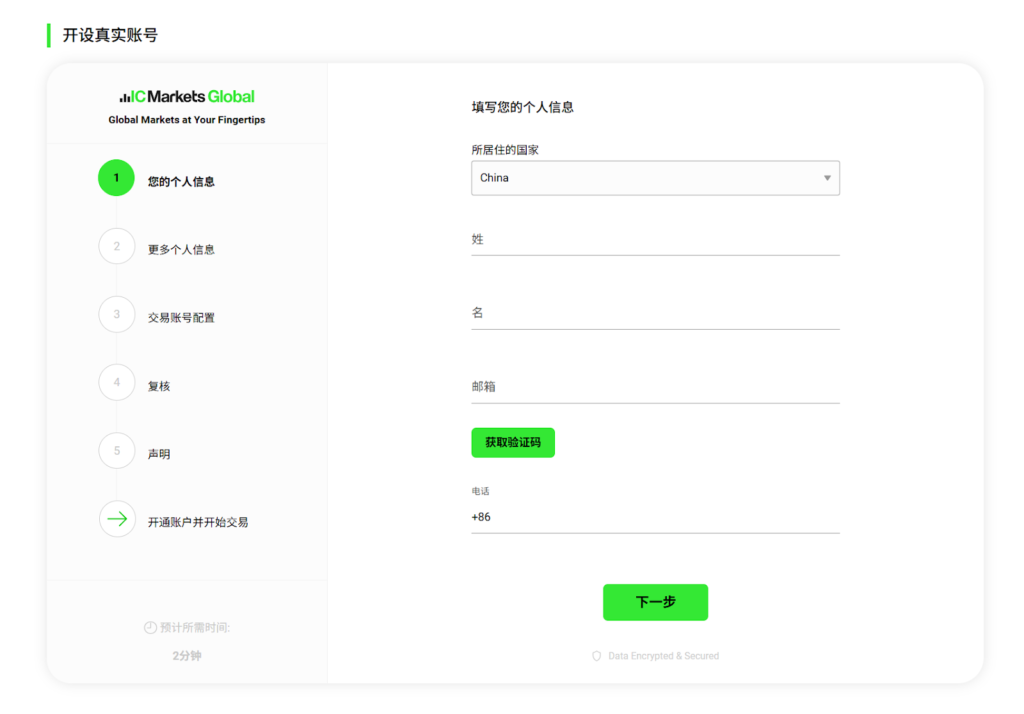Click the 电话 field showing +86

pyautogui.click(x=655, y=518)
